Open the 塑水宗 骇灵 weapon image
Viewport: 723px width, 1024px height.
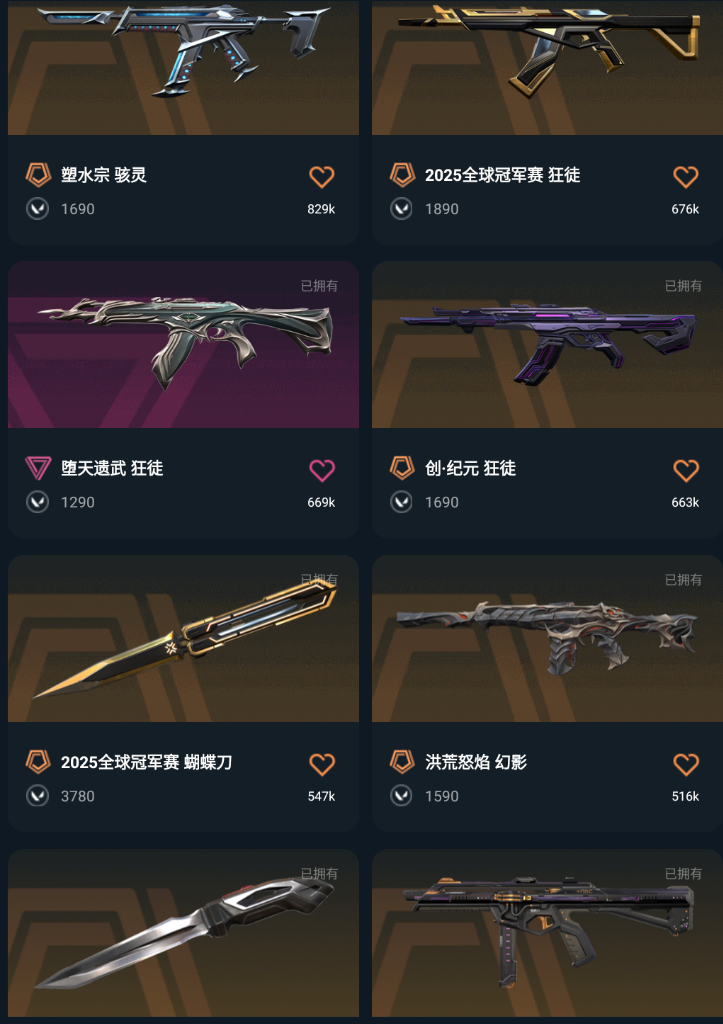pos(183,67)
